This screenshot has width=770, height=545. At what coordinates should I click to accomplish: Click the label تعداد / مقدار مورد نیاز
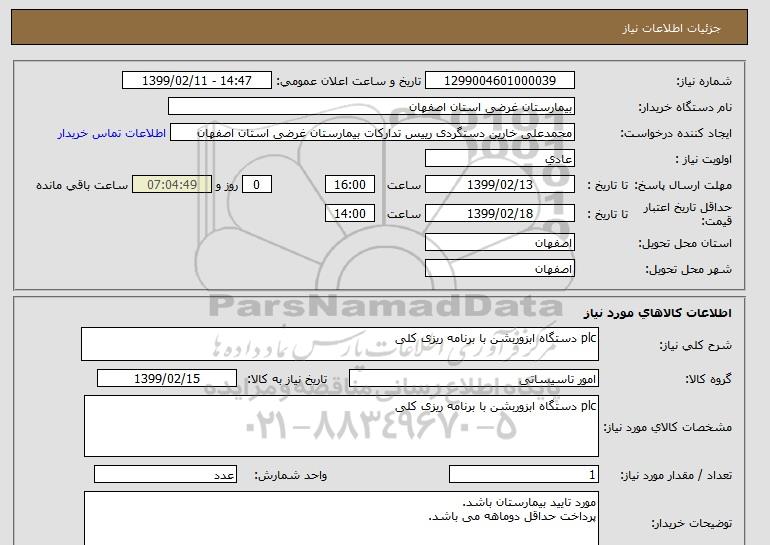pyautogui.click(x=676, y=475)
